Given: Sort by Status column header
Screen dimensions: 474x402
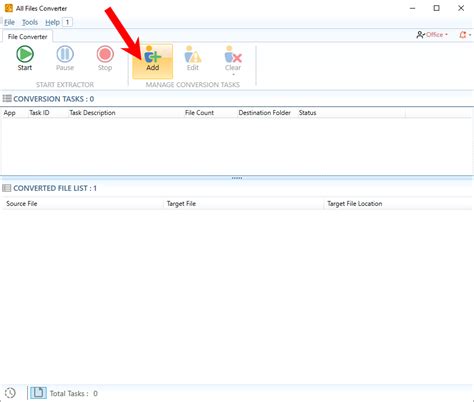Looking at the screenshot, I should 307,113.
